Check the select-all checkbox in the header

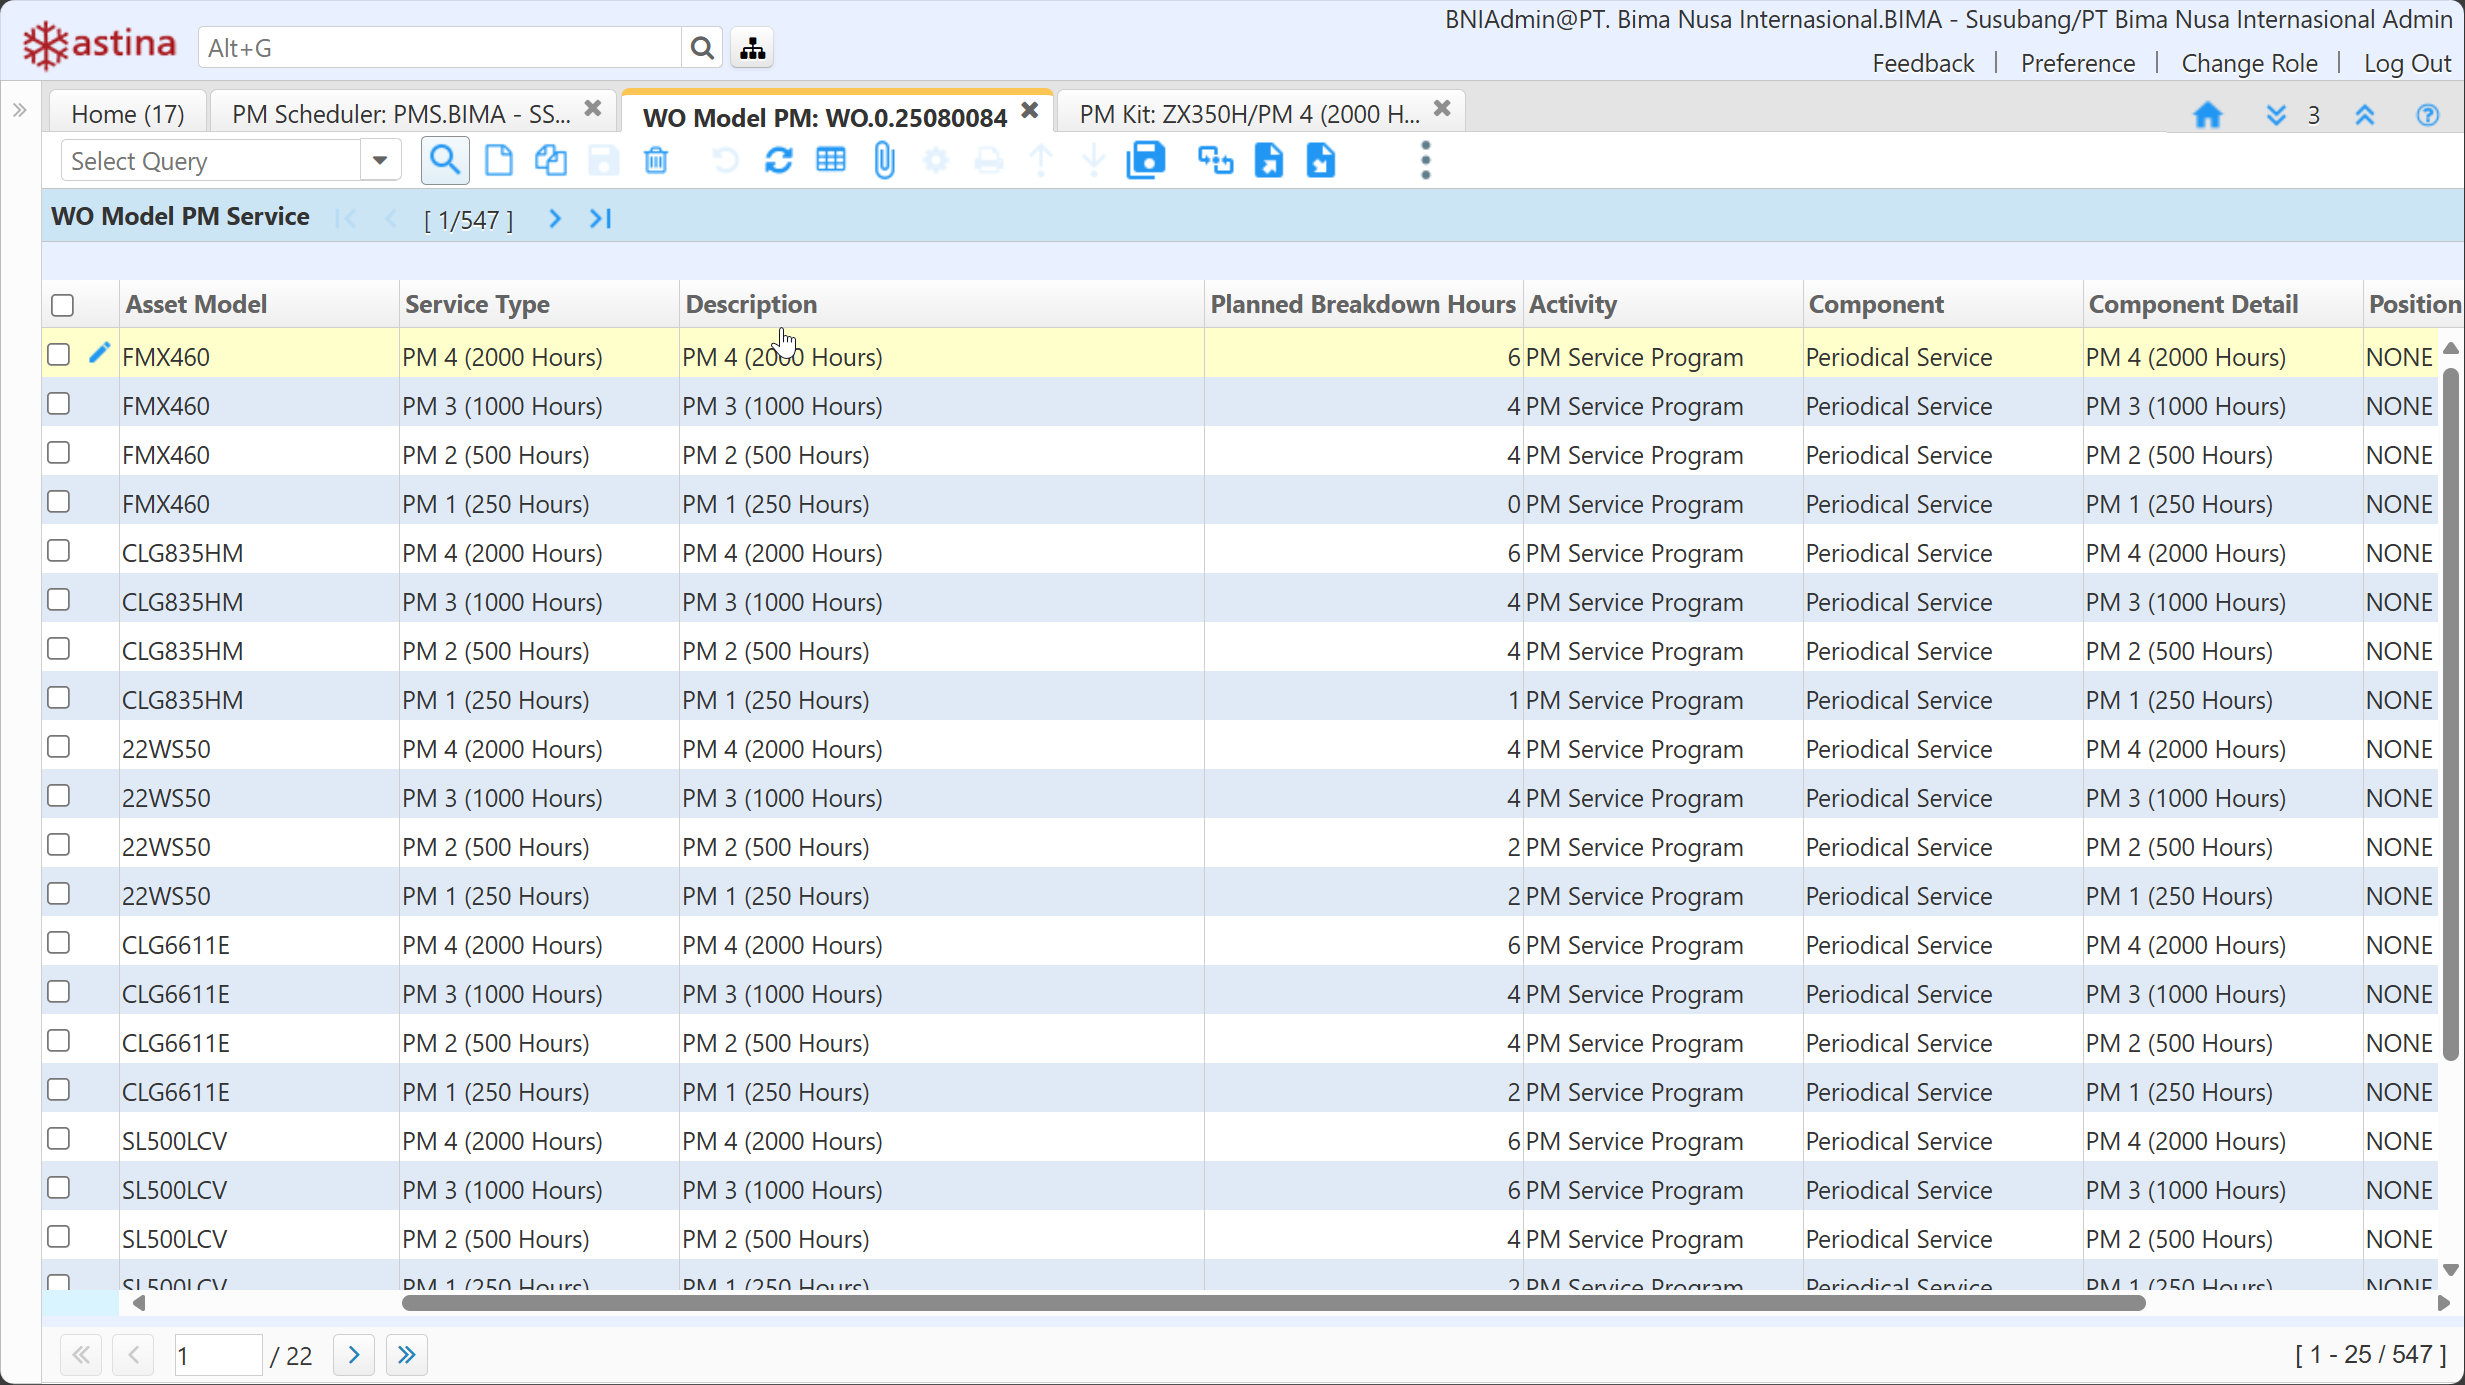click(x=62, y=305)
